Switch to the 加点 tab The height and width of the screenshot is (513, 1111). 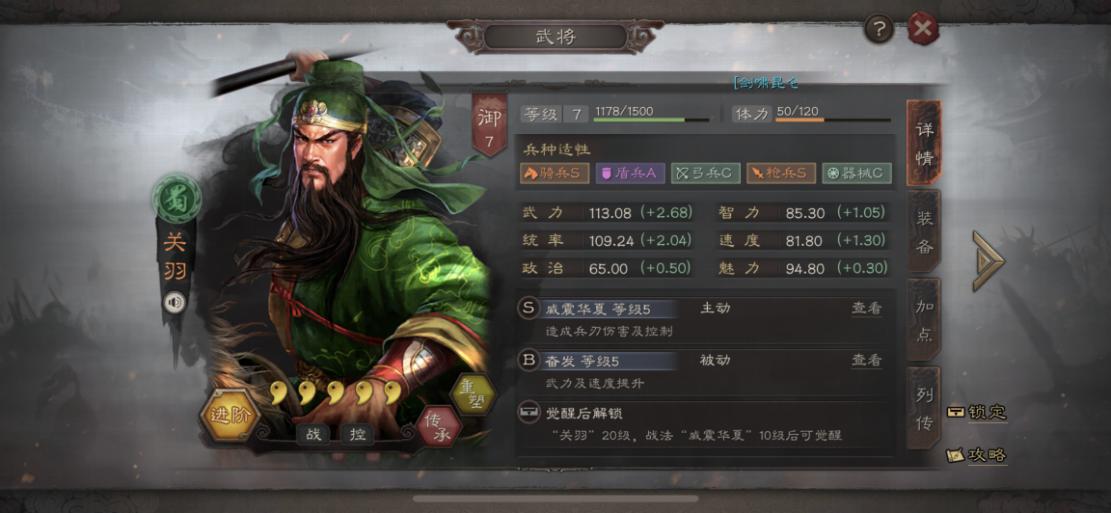click(924, 320)
